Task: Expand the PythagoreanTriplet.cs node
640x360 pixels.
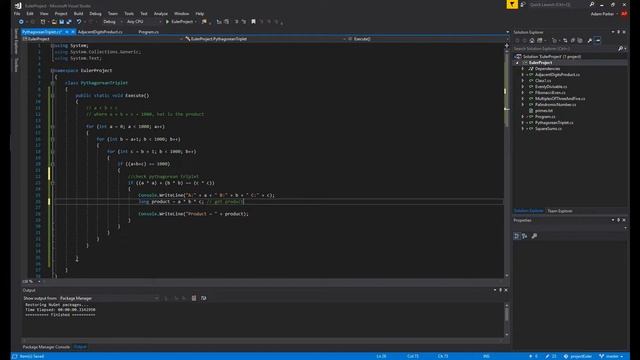Action: [x=523, y=122]
